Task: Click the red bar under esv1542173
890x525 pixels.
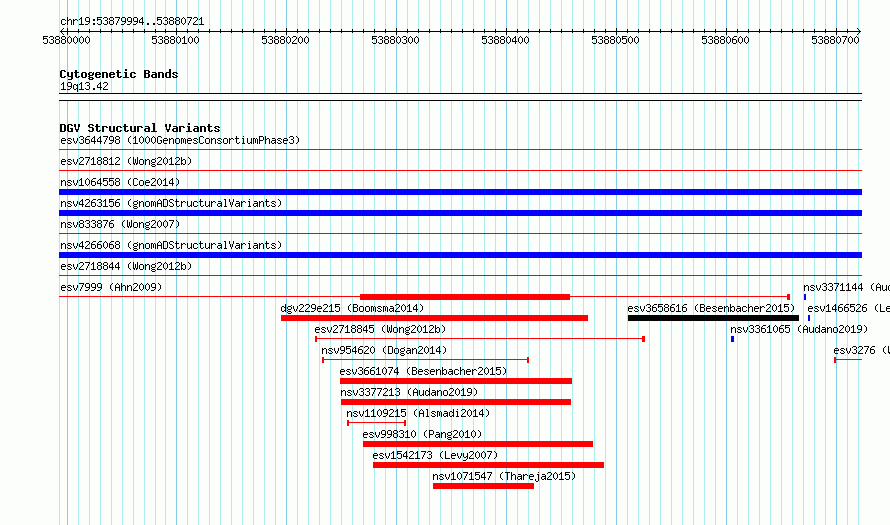Action: click(488, 465)
